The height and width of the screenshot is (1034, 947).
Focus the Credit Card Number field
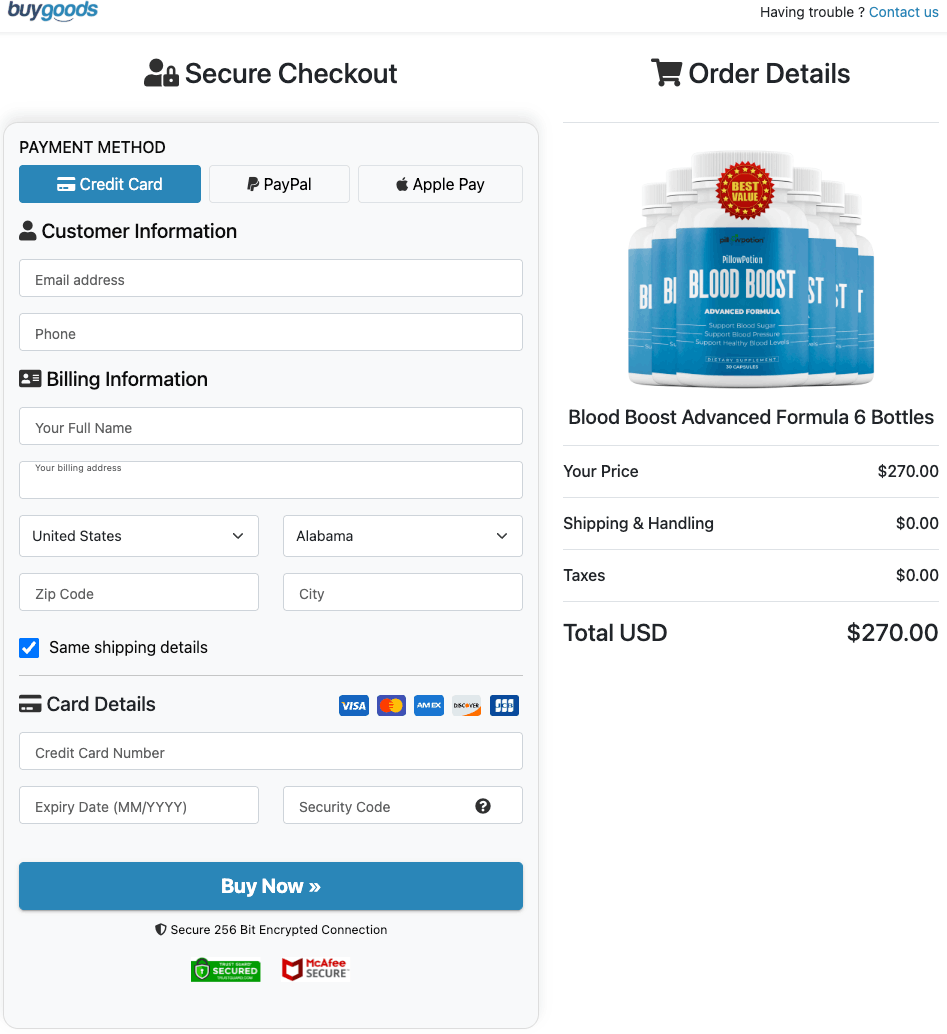click(270, 751)
